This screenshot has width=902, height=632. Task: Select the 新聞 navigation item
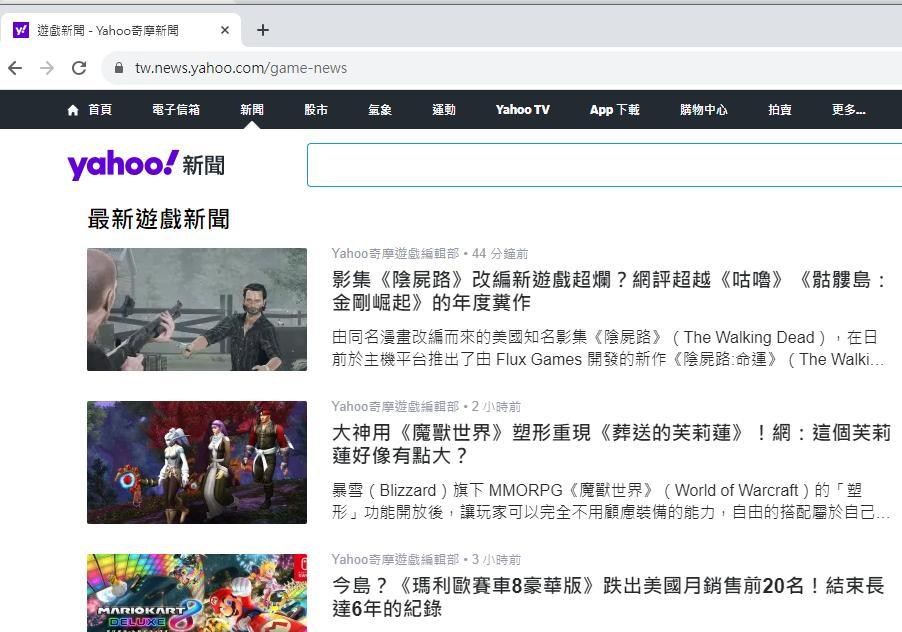click(251, 110)
